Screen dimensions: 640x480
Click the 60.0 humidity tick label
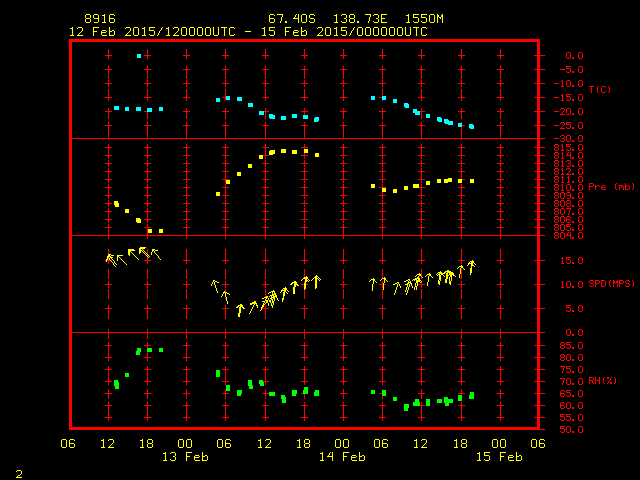pyautogui.click(x=571, y=406)
